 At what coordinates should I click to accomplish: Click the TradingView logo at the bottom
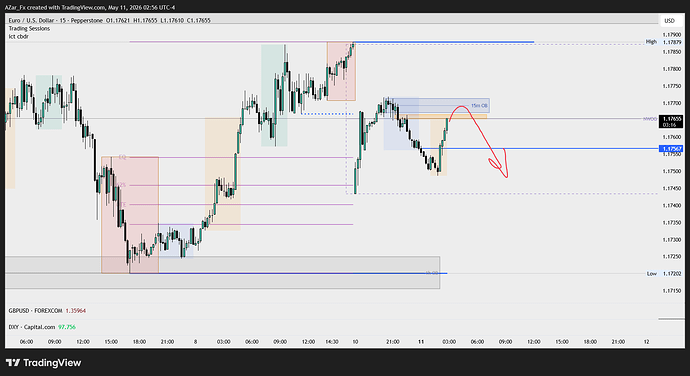tap(44, 363)
